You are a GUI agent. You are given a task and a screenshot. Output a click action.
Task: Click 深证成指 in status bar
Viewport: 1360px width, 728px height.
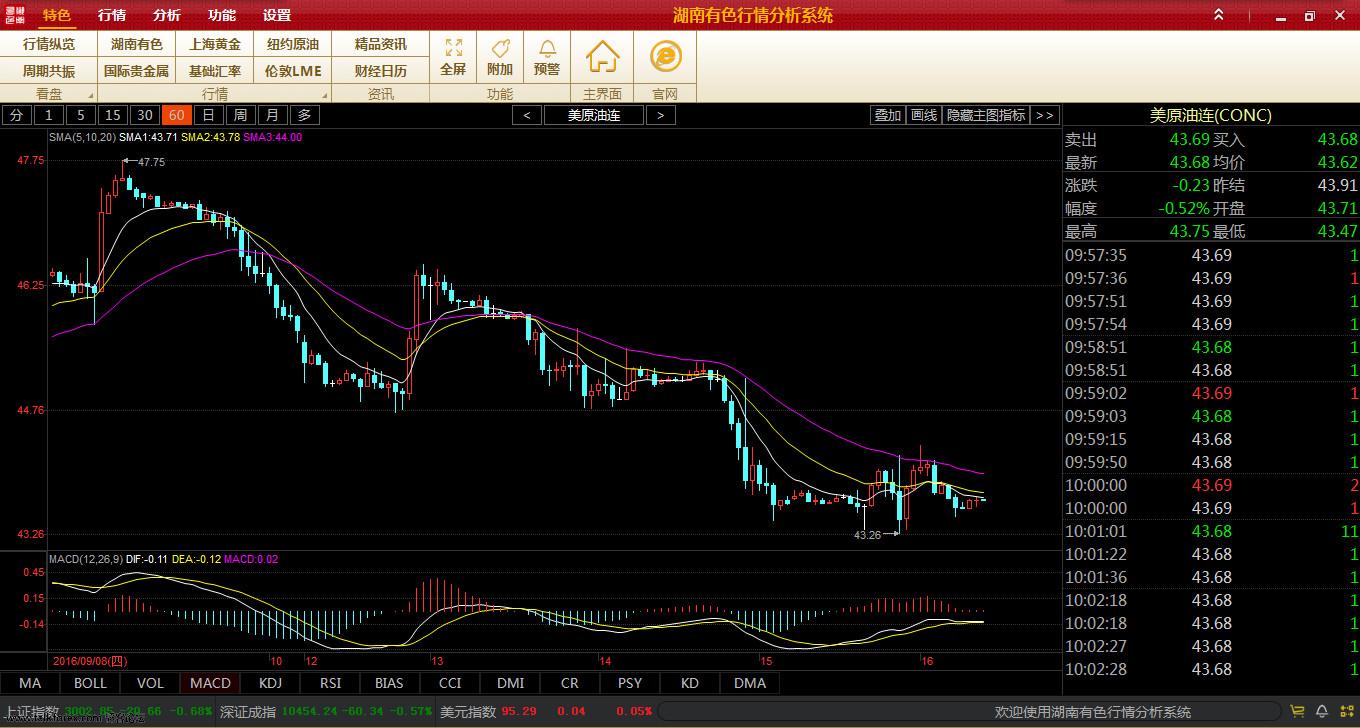point(248,712)
